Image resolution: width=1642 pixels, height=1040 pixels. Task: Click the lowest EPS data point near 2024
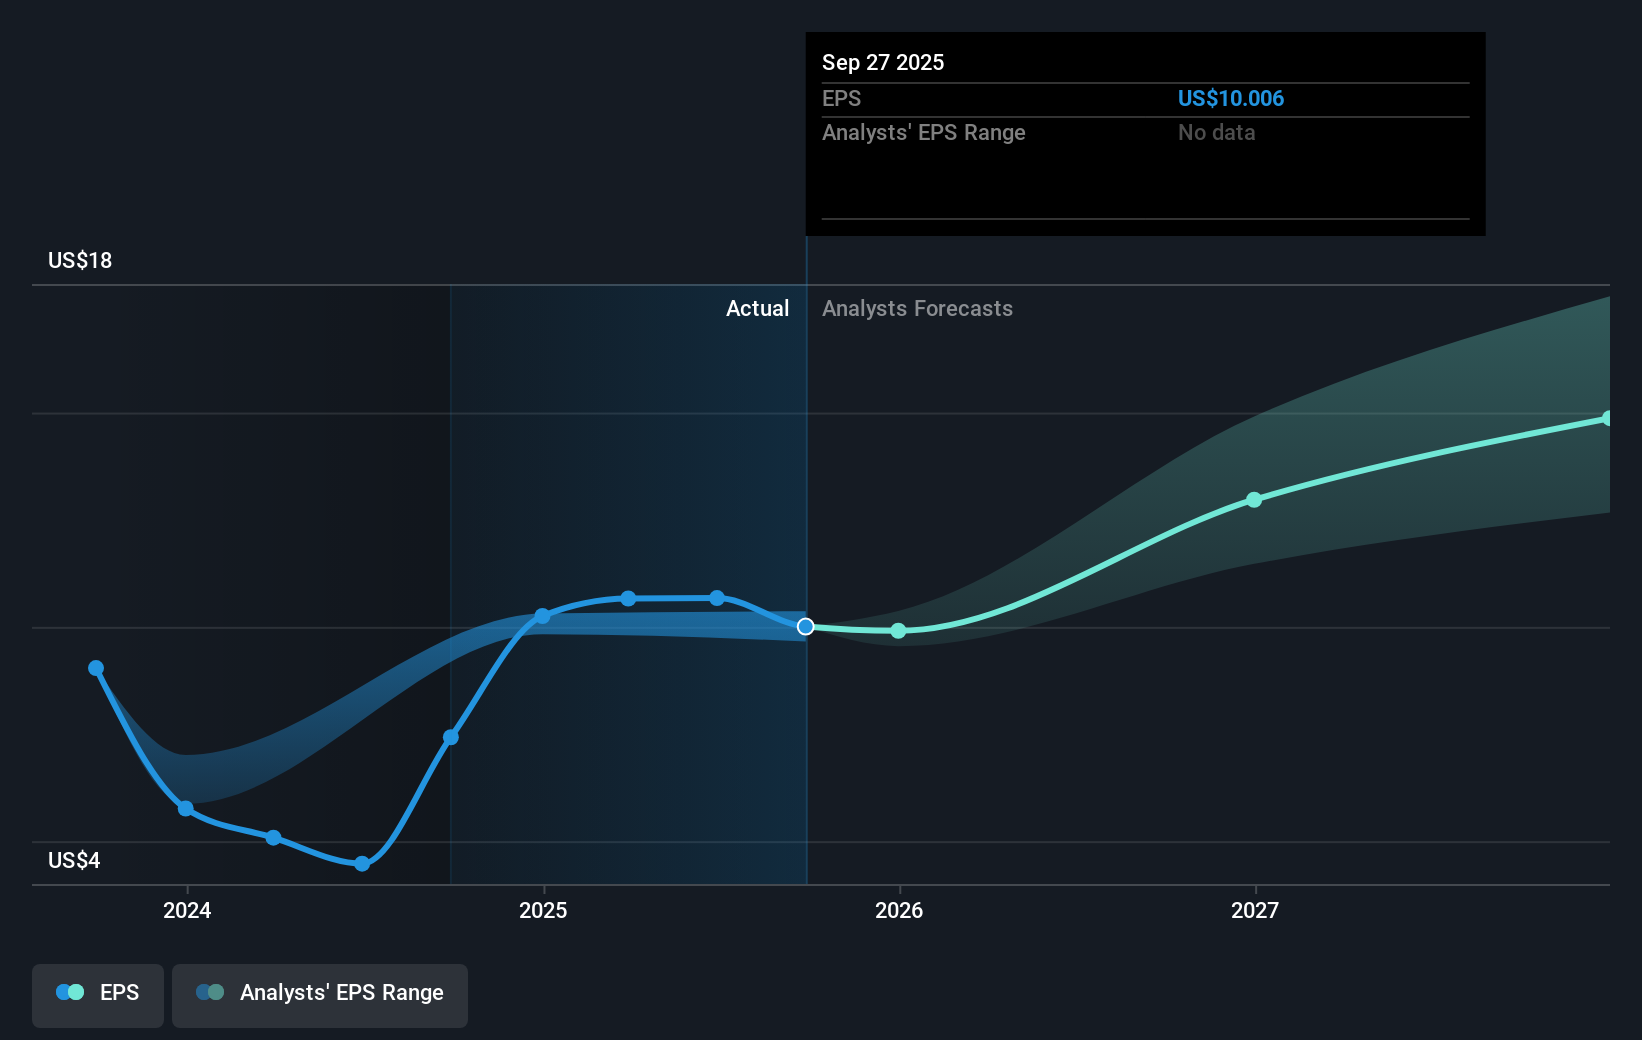(x=361, y=863)
